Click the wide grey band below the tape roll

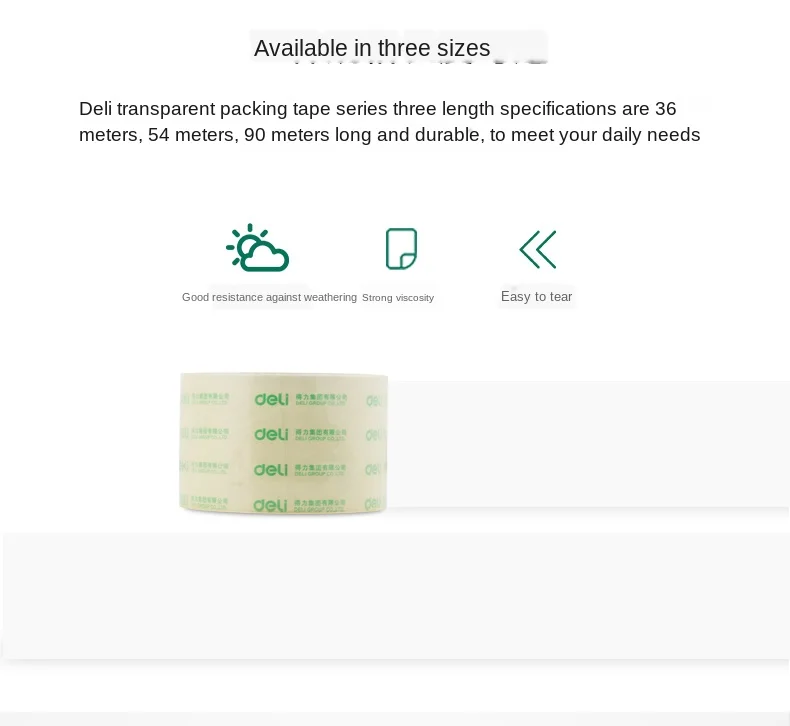tap(396, 596)
